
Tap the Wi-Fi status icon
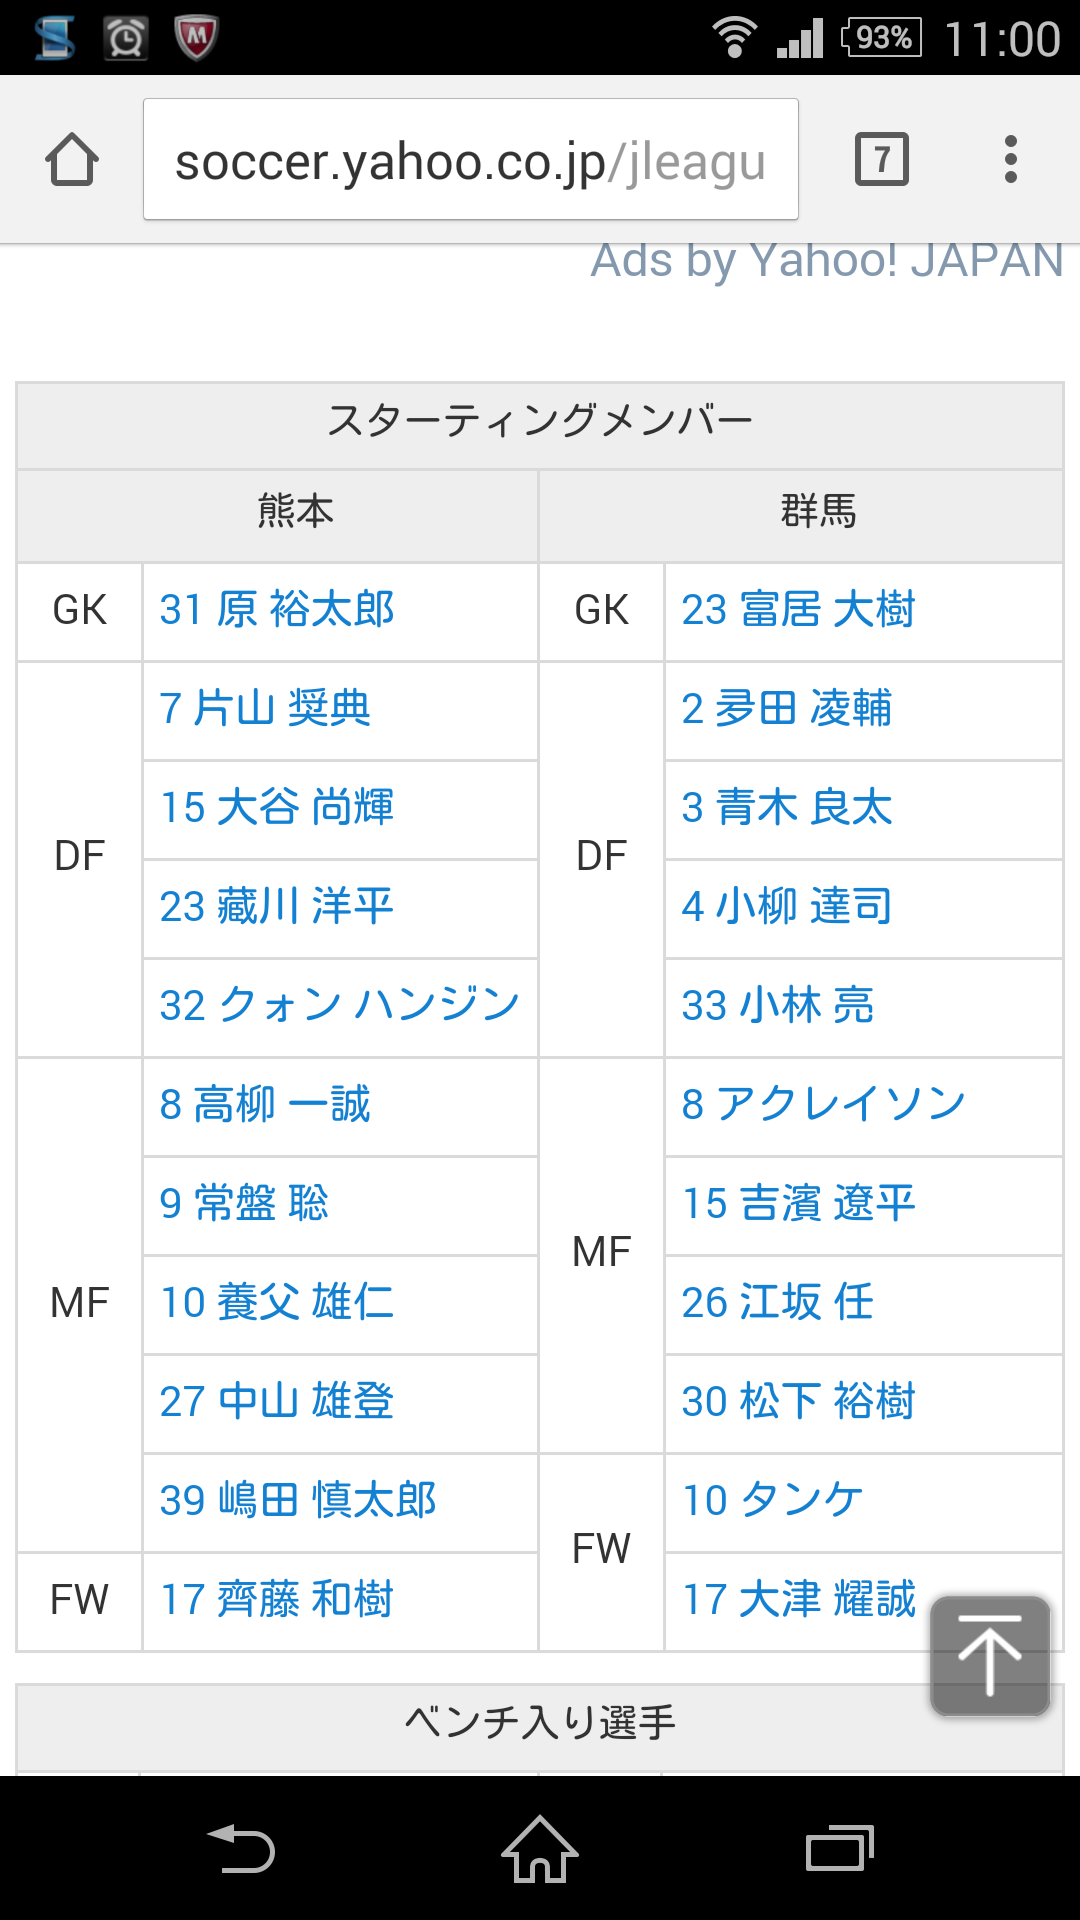coord(734,38)
